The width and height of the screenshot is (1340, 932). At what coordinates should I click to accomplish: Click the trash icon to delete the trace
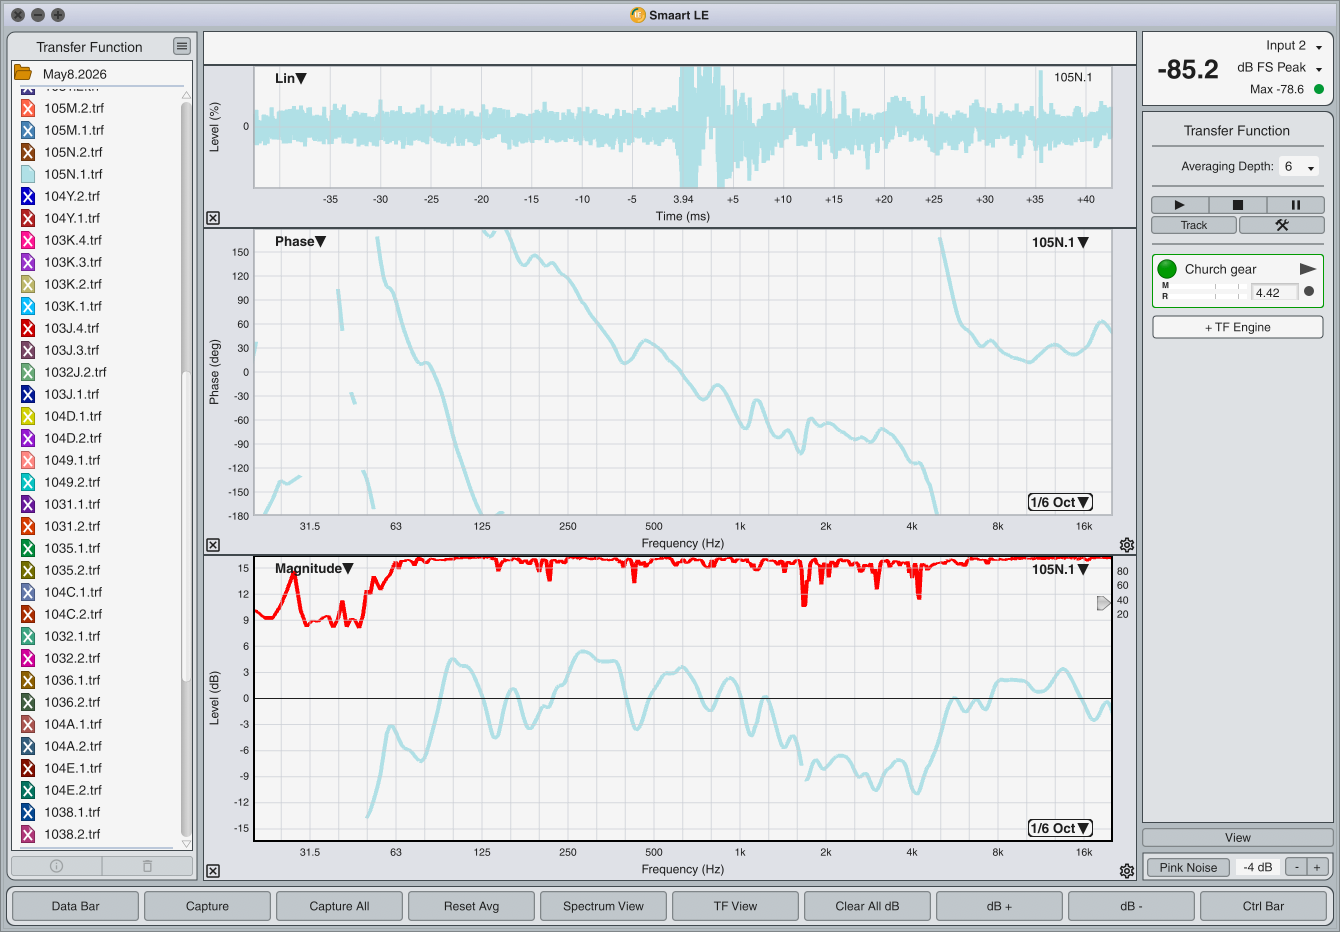pos(147,866)
